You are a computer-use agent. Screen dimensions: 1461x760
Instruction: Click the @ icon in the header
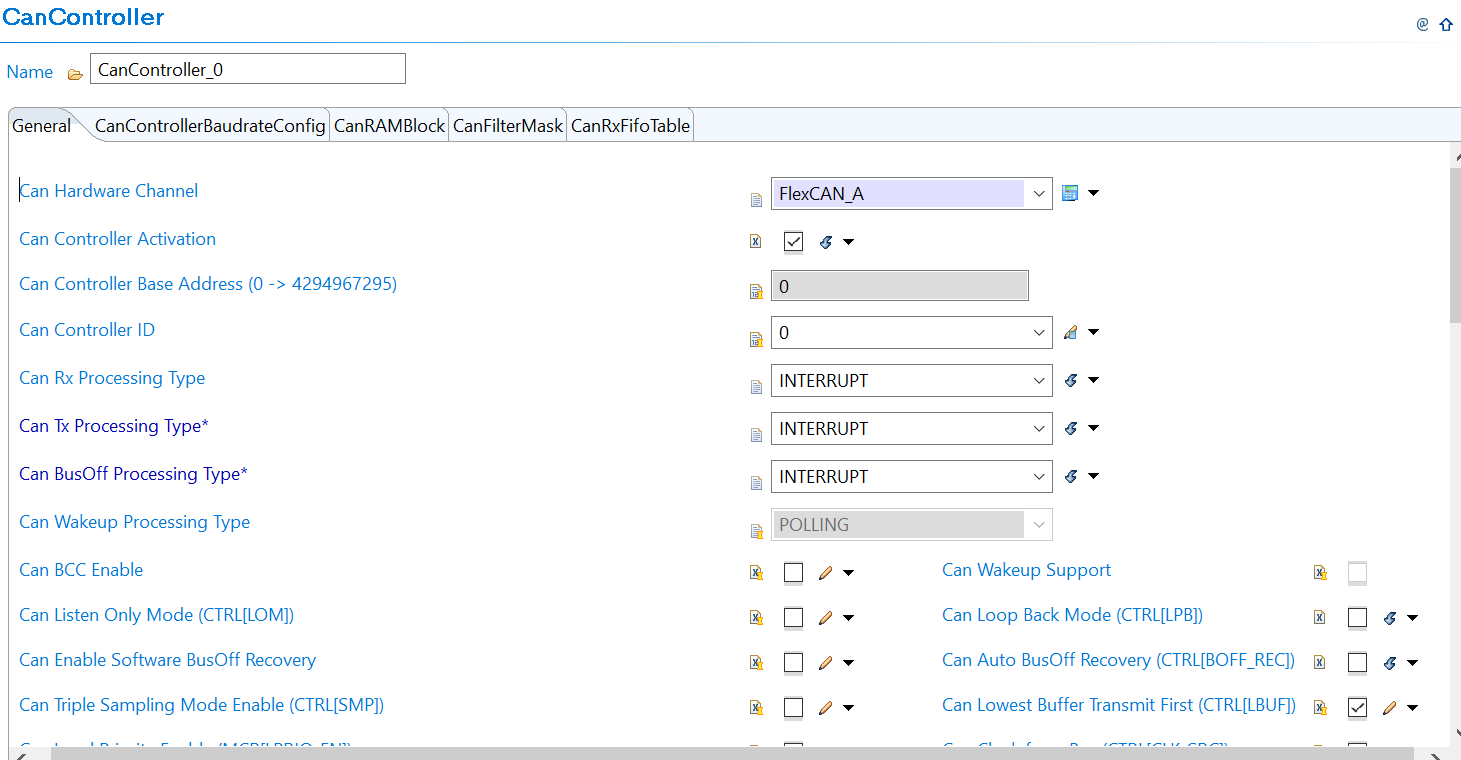click(1422, 24)
